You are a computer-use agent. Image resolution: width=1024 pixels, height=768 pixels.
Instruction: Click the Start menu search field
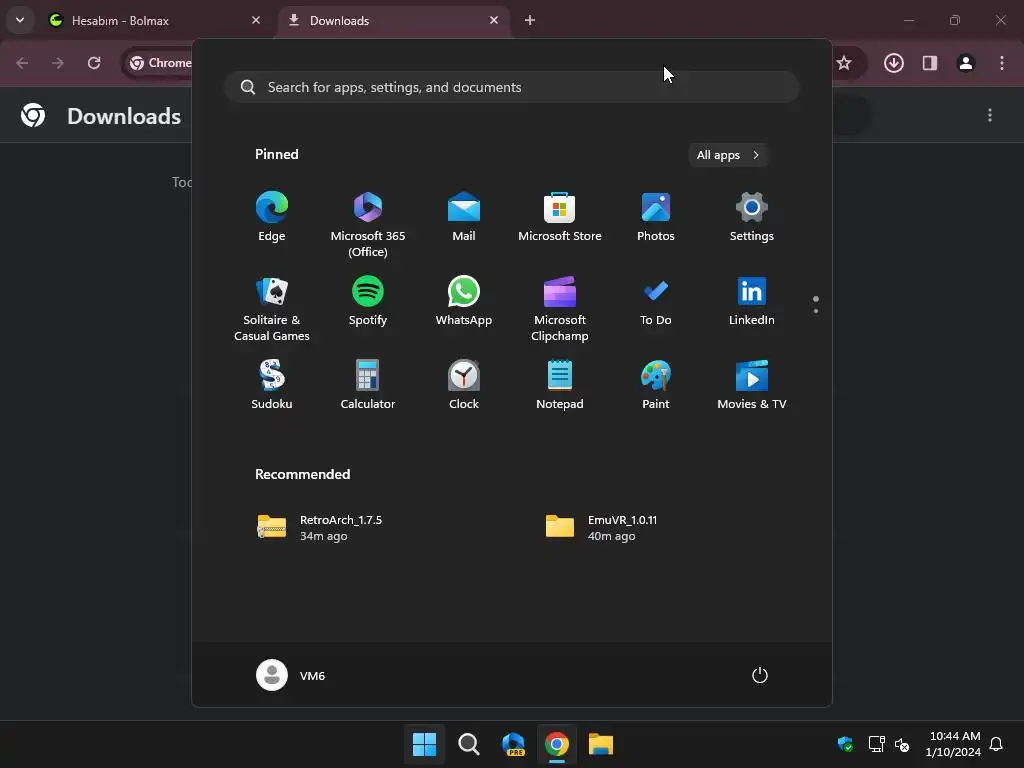[512, 88]
